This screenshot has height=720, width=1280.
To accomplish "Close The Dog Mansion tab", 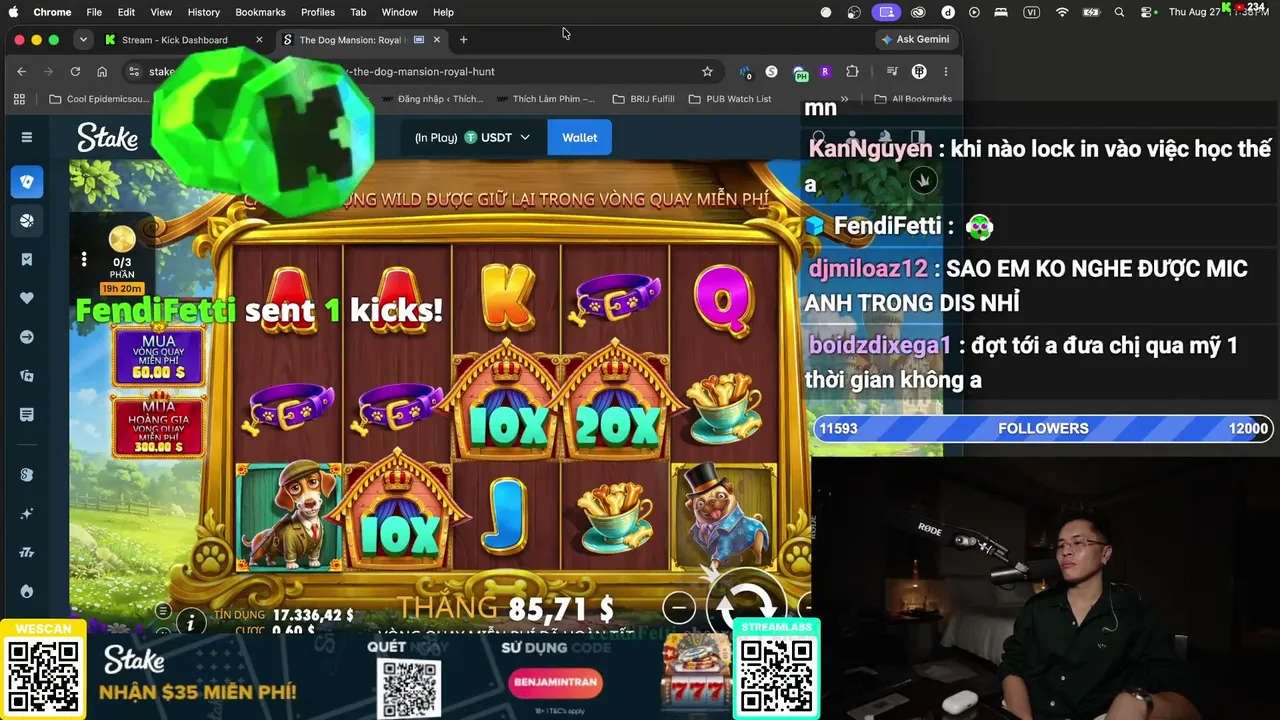I will tap(436, 40).
